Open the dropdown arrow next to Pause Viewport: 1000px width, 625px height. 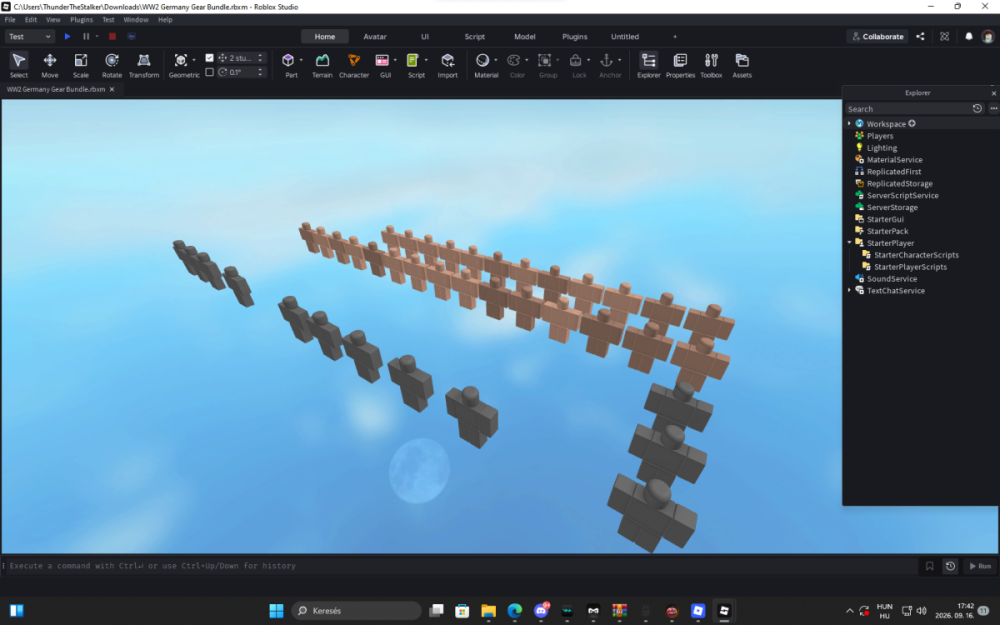(97, 36)
